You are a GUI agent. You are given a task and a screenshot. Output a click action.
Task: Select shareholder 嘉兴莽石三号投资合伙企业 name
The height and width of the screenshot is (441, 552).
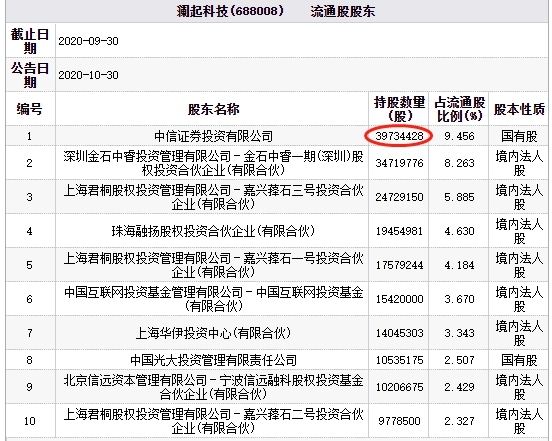click(213, 197)
